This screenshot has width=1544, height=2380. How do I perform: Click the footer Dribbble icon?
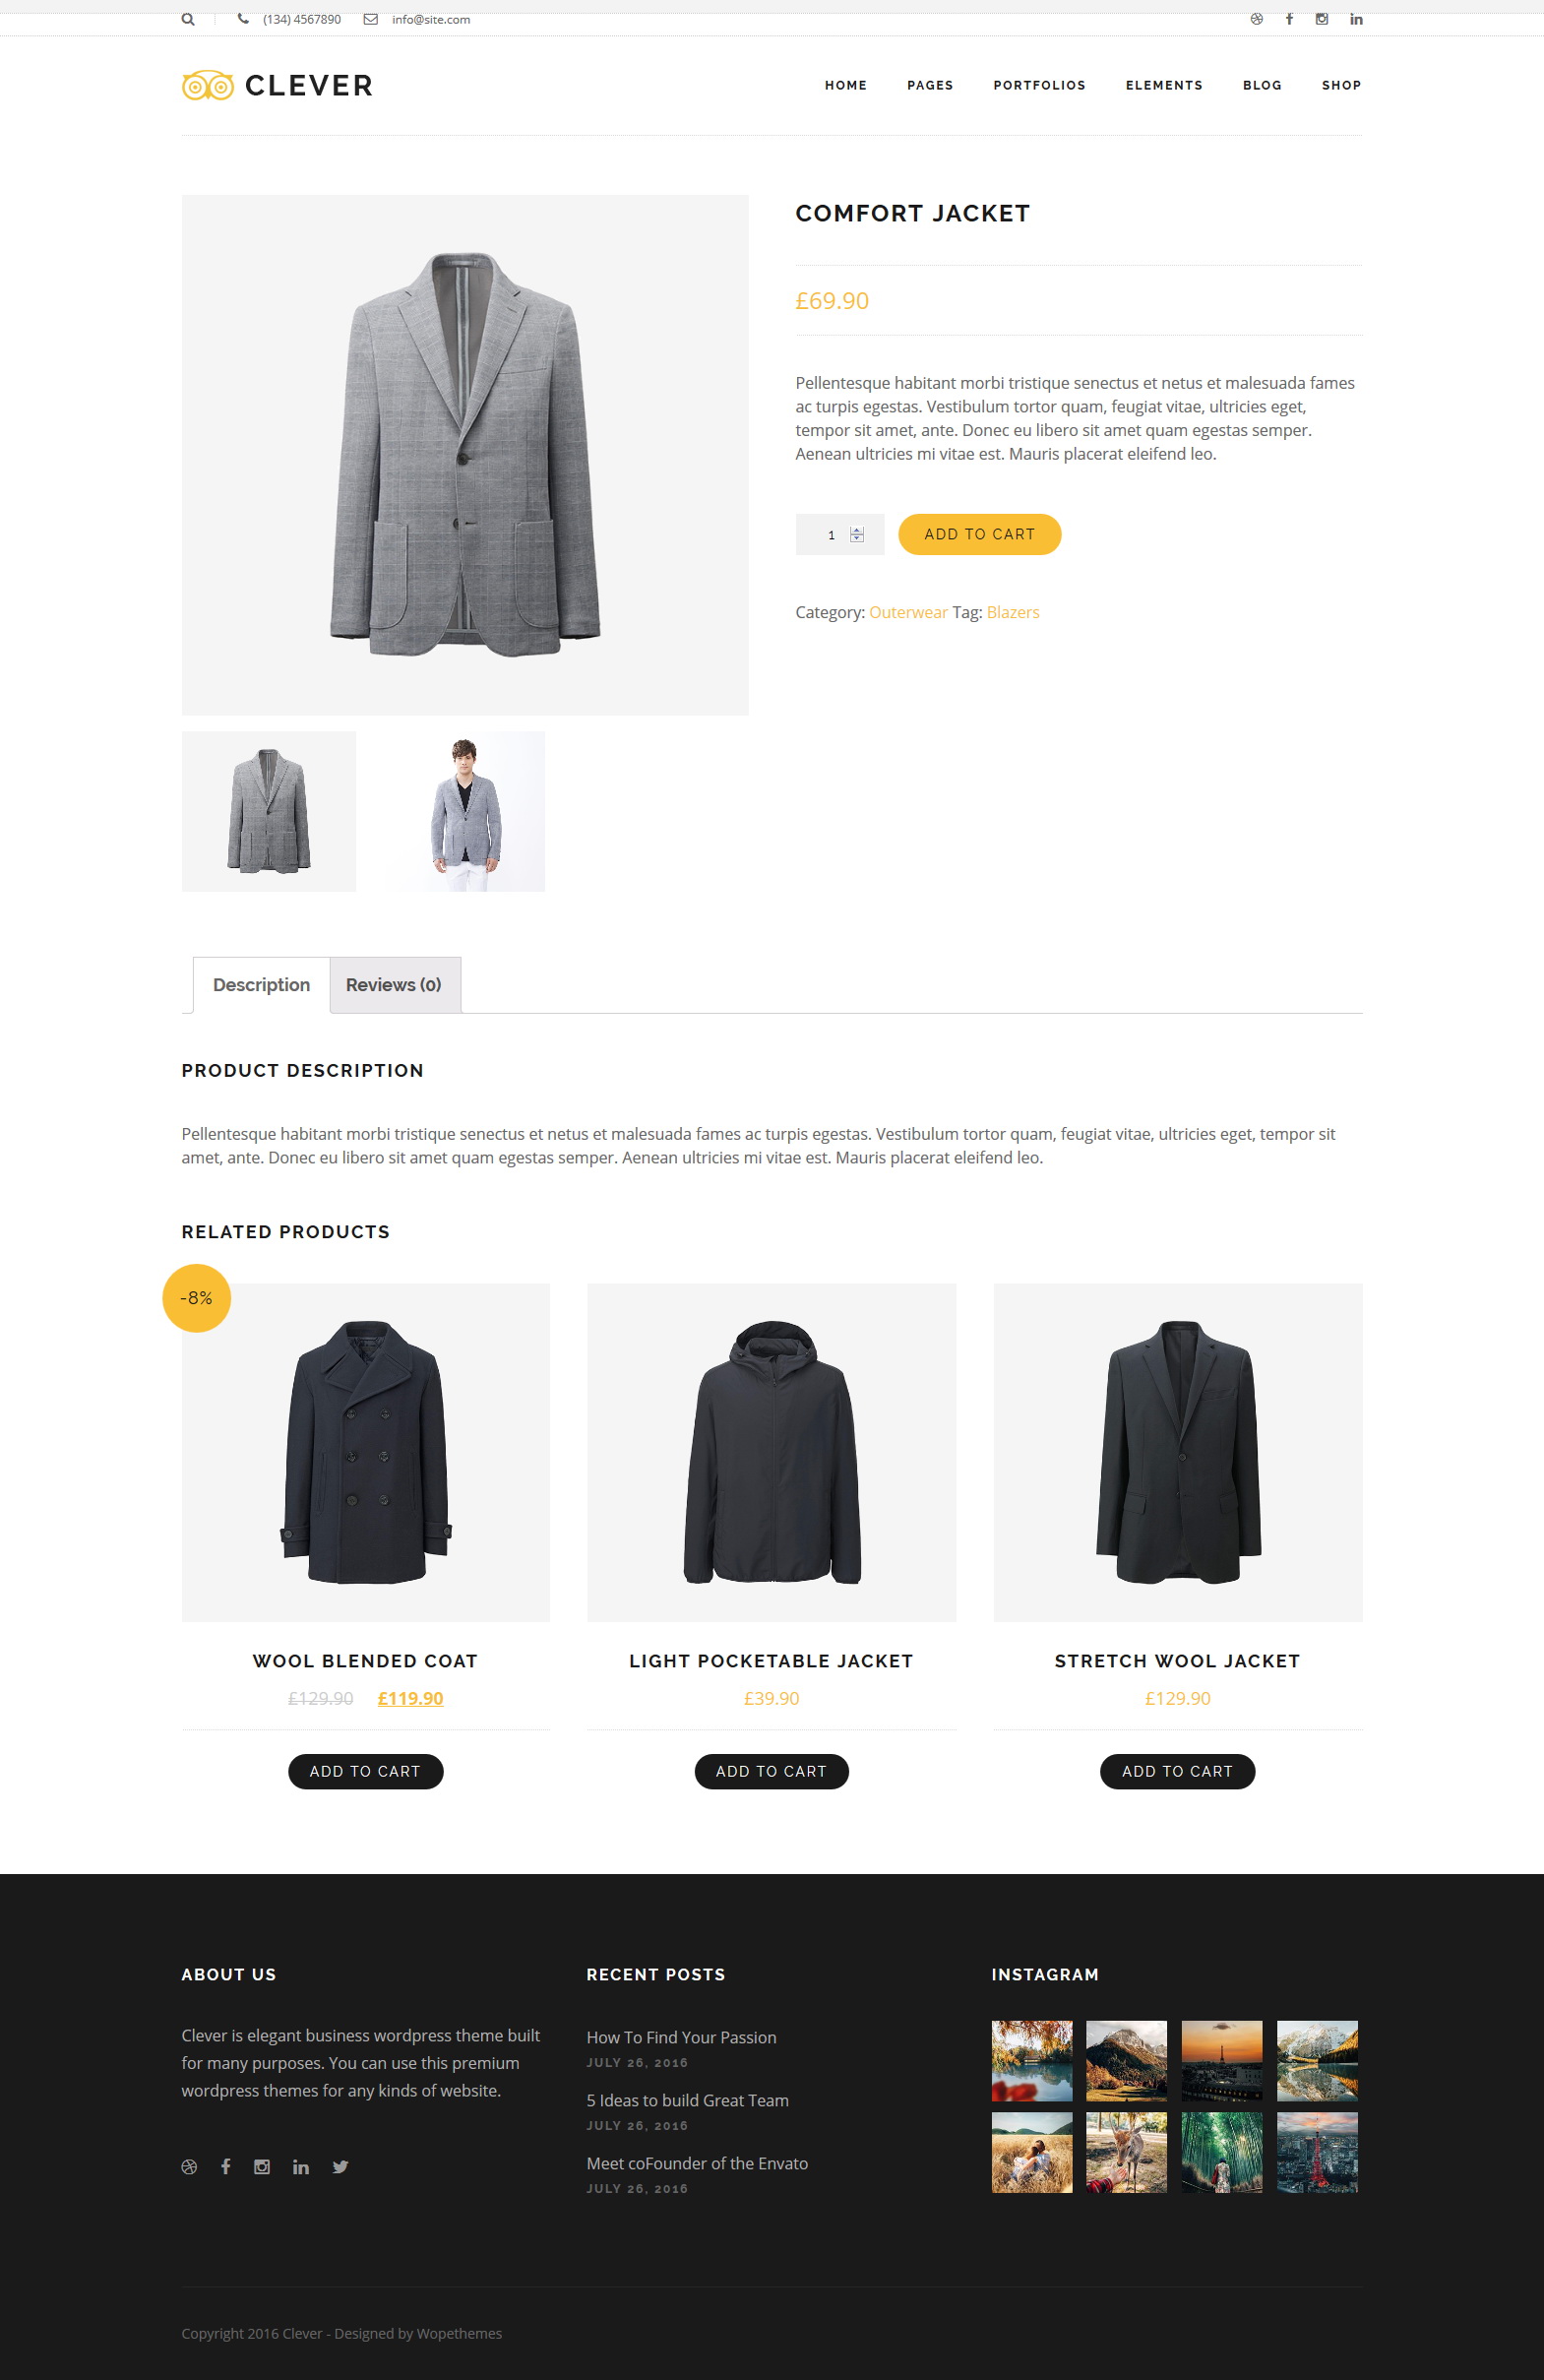(189, 2167)
